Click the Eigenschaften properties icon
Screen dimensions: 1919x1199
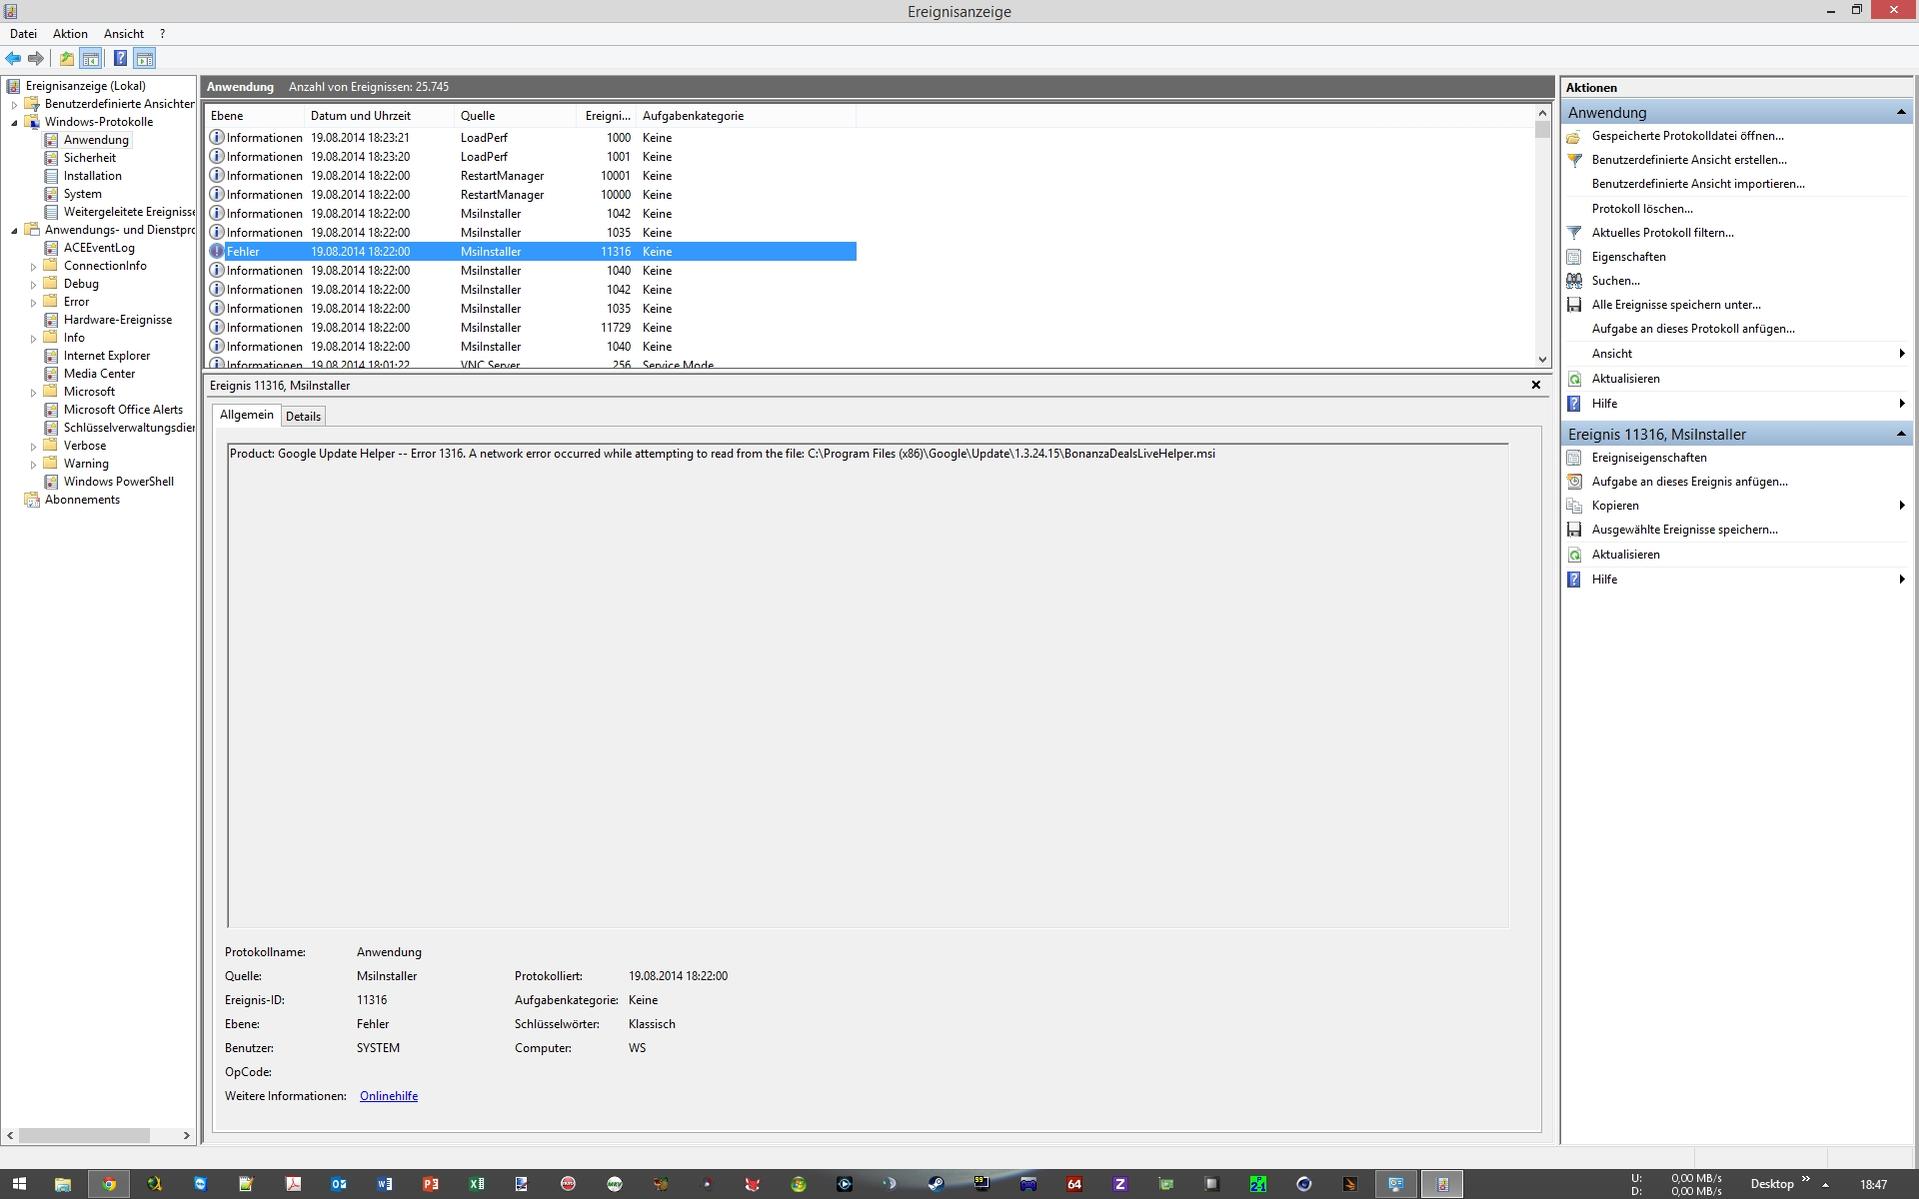pyautogui.click(x=1574, y=257)
